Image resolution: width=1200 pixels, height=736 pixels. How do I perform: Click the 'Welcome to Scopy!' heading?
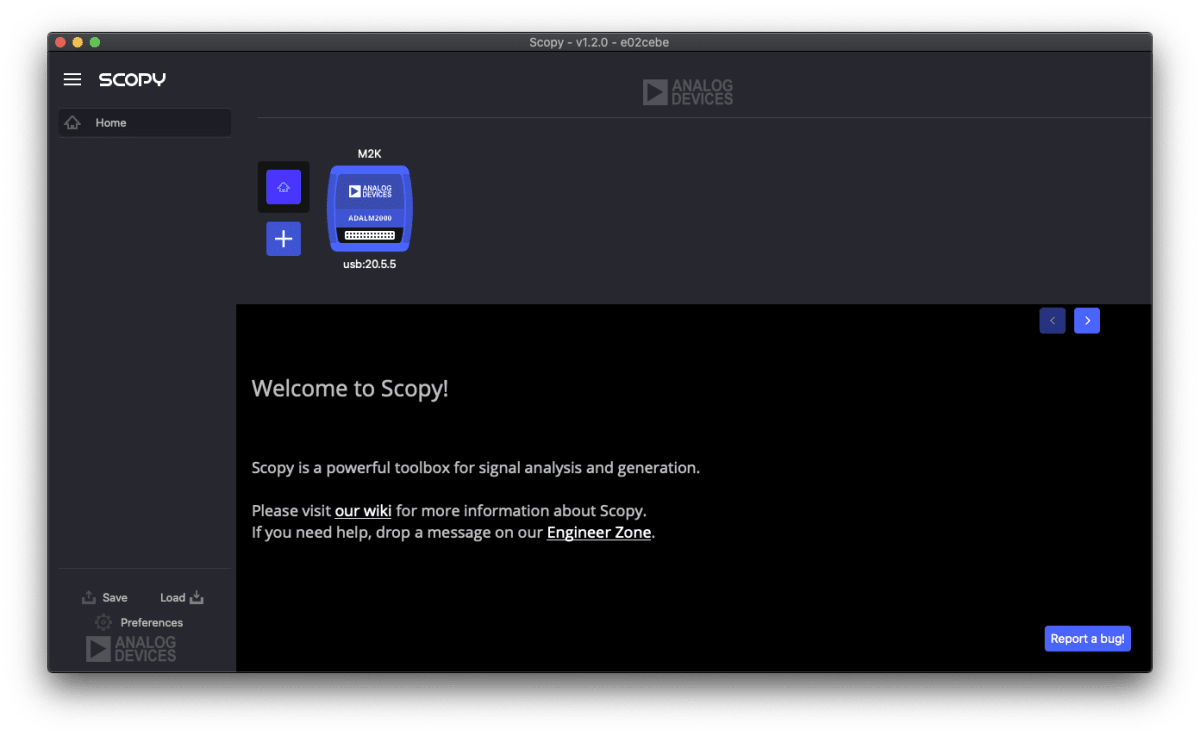[350, 388]
